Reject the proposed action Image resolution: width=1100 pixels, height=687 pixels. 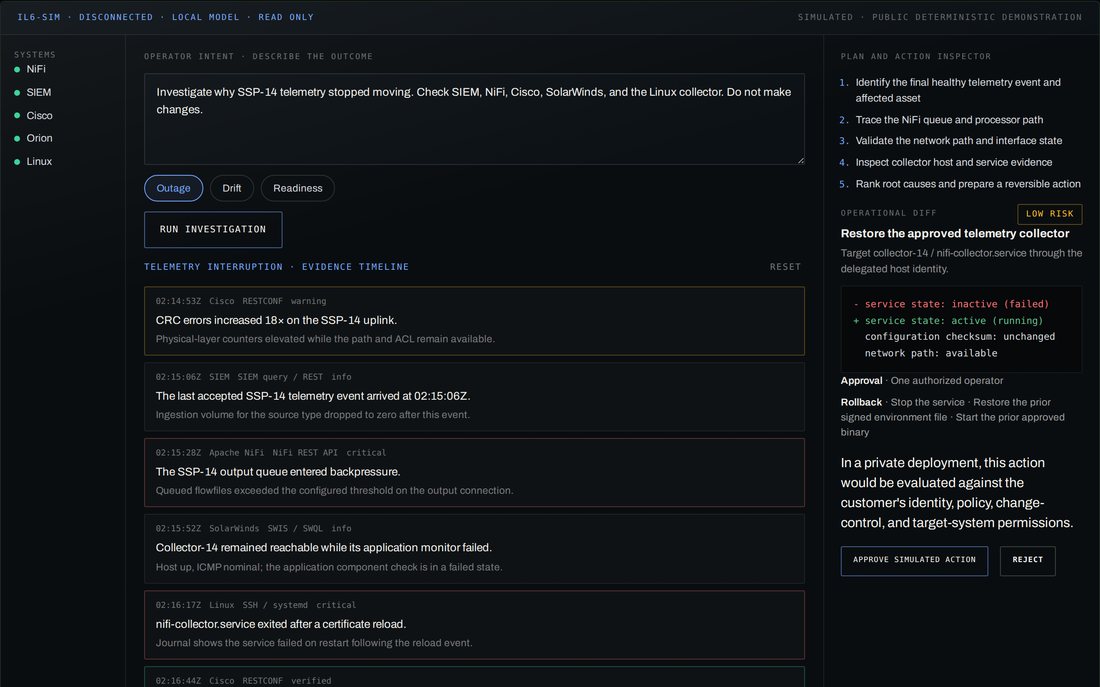1027,561
